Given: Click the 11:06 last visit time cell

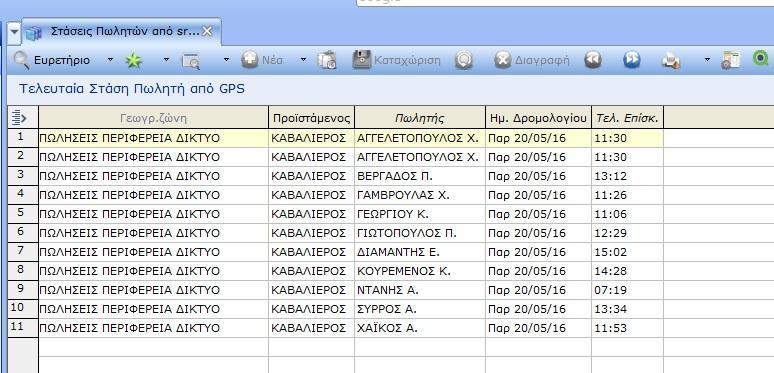Looking at the screenshot, I should pos(627,214).
